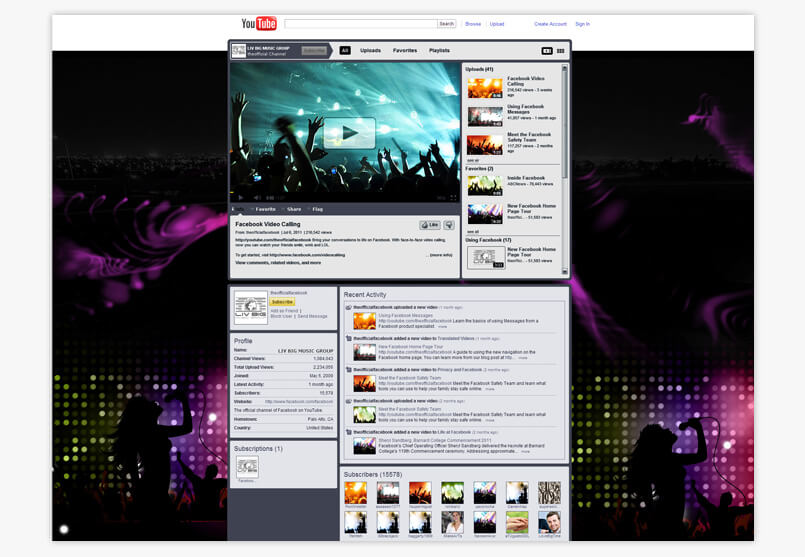Open New Facebook Home Page Tour activity thumbnail
The height and width of the screenshot is (557, 805).
tap(365, 352)
